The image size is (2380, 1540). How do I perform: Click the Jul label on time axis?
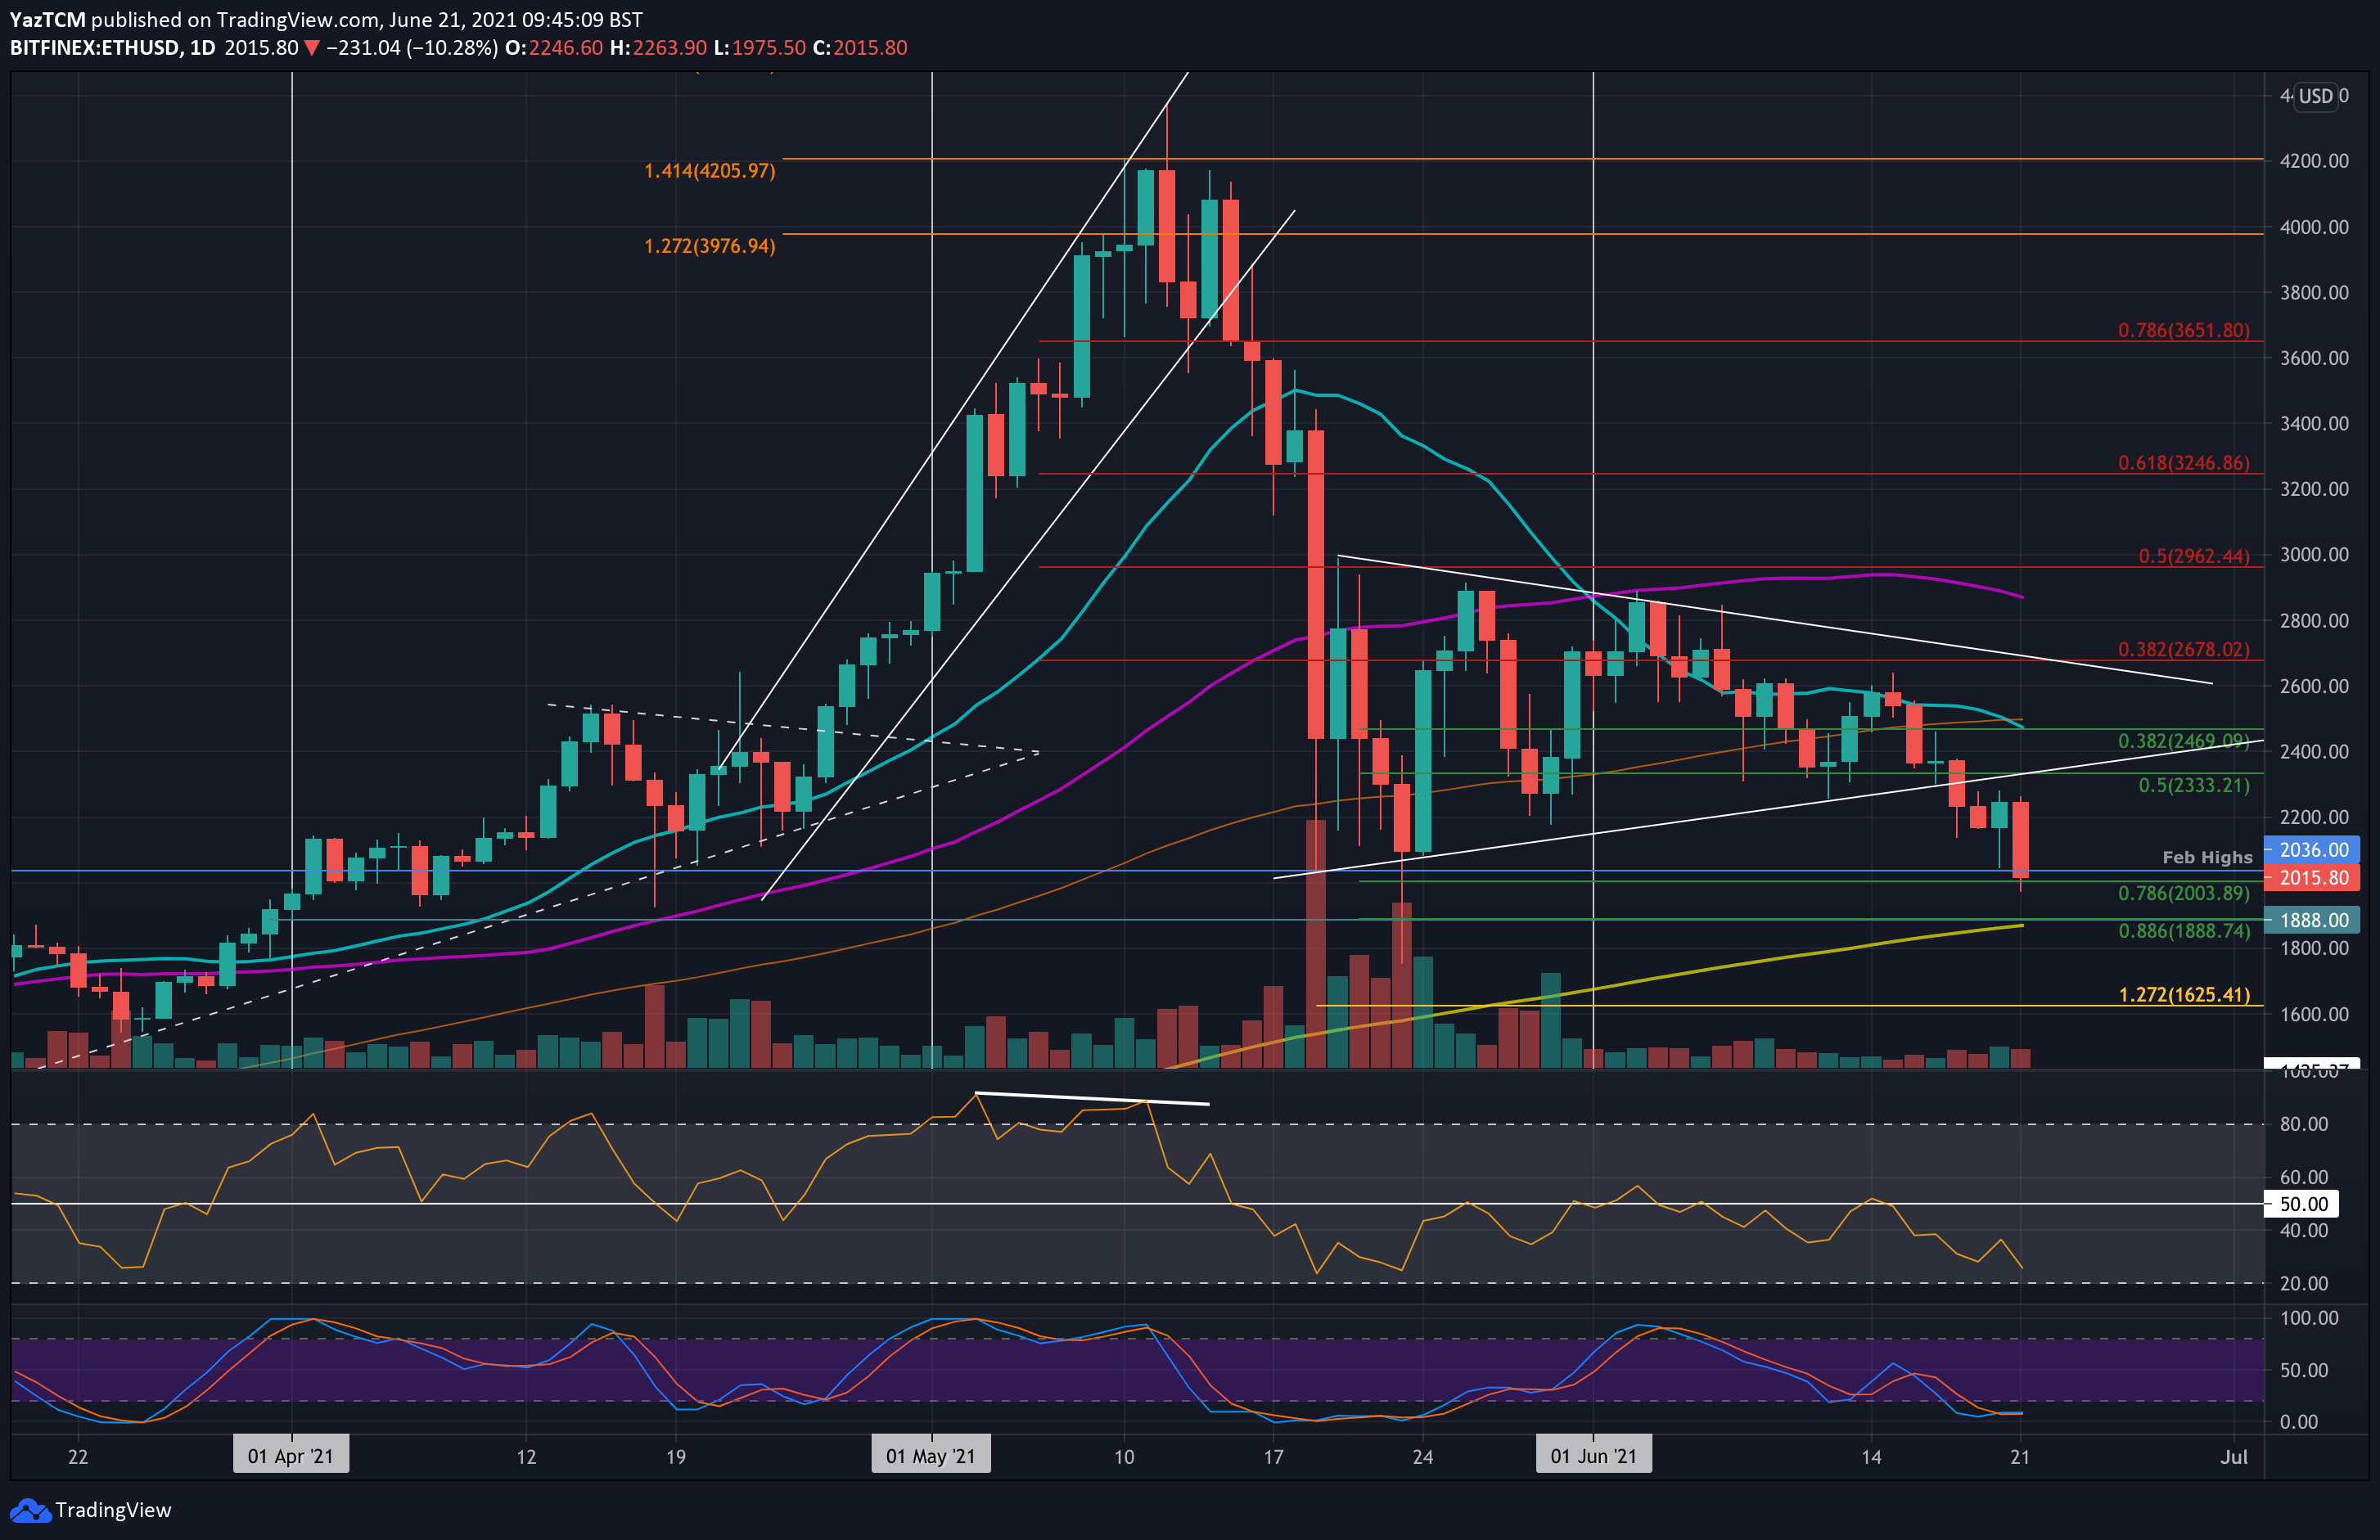point(2234,1457)
